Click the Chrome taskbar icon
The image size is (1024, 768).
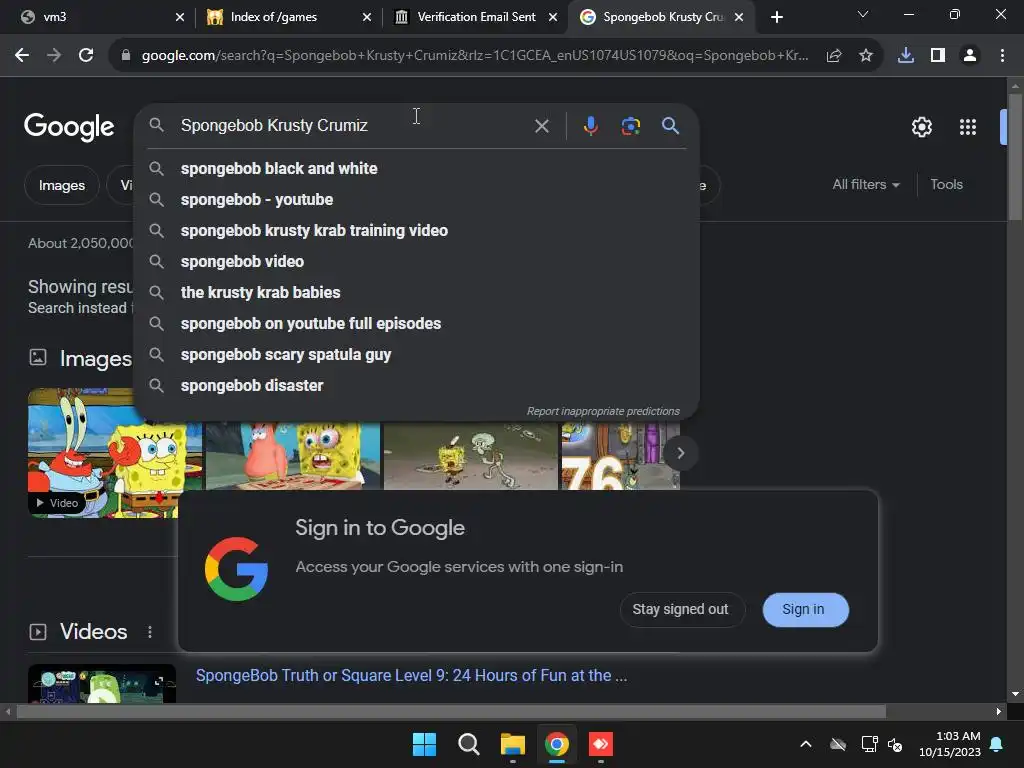pyautogui.click(x=556, y=744)
